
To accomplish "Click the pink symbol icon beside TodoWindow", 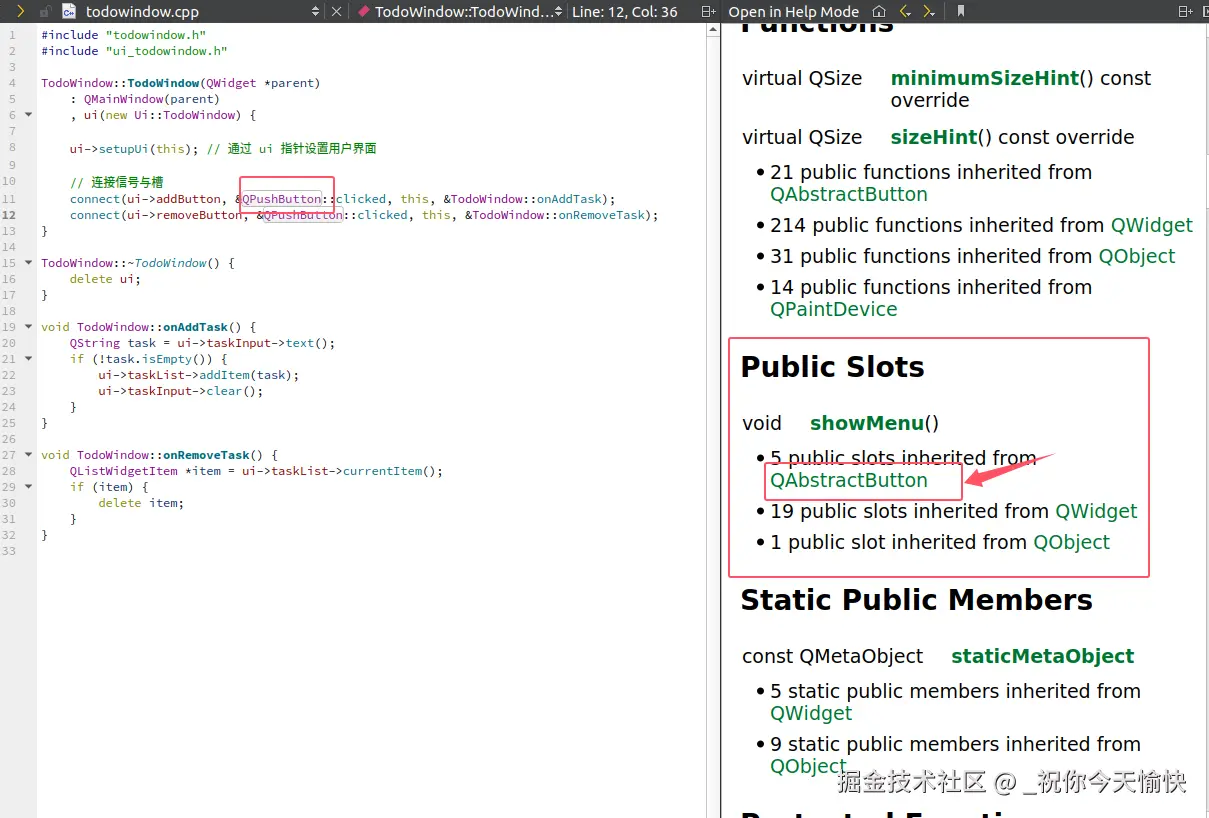I will tap(364, 11).
